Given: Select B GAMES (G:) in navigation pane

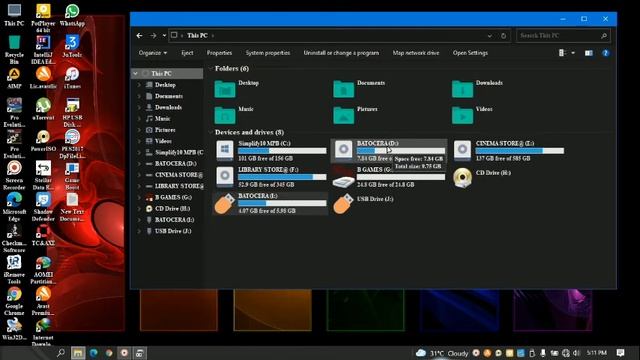Looking at the screenshot, I should tap(173, 198).
